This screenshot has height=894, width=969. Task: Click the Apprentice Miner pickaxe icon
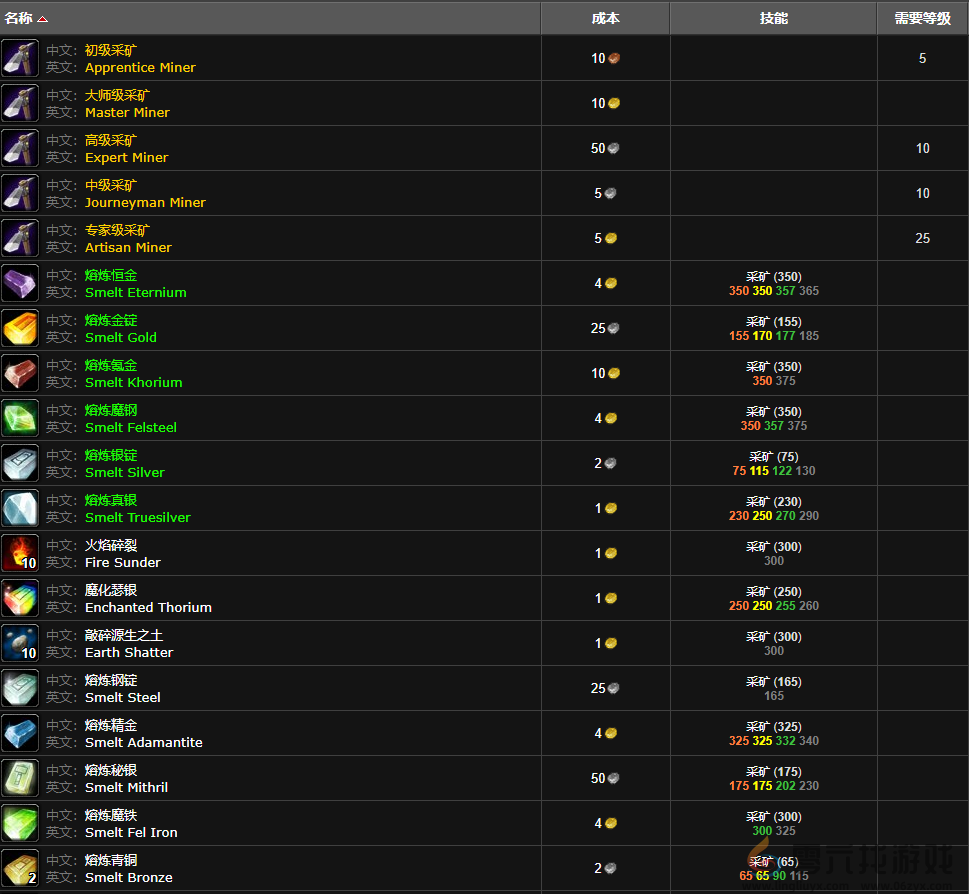[x=20, y=58]
